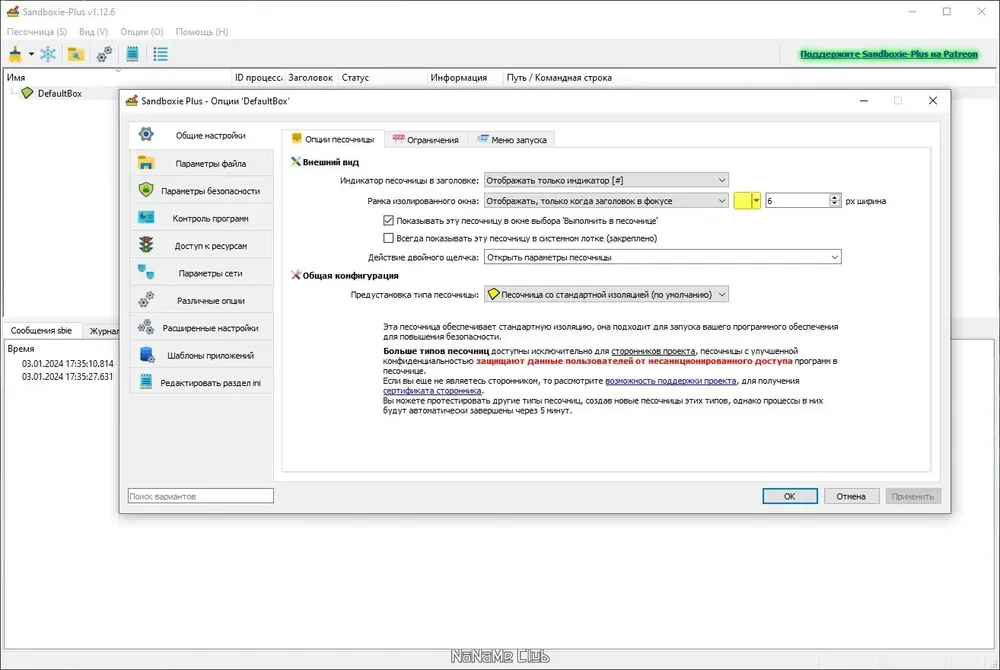Open Опции (O) menu
This screenshot has height=670, width=1000.
coord(142,31)
